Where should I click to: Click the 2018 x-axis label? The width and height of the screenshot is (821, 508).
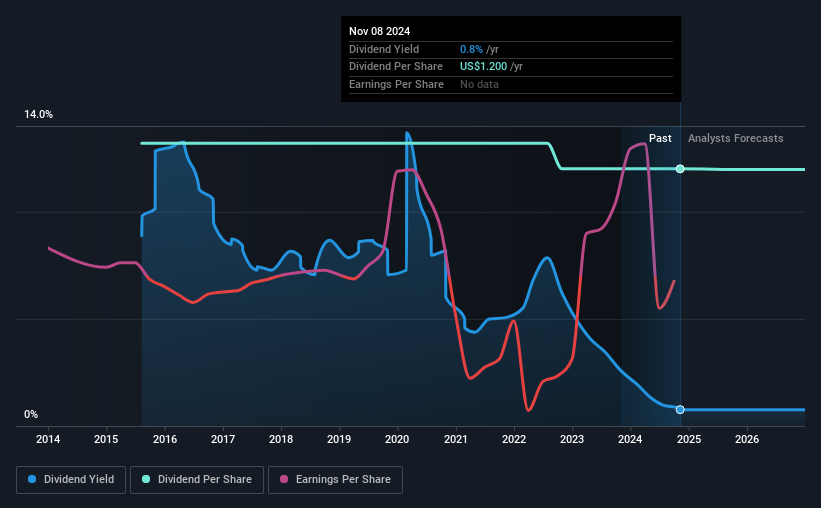click(x=281, y=439)
